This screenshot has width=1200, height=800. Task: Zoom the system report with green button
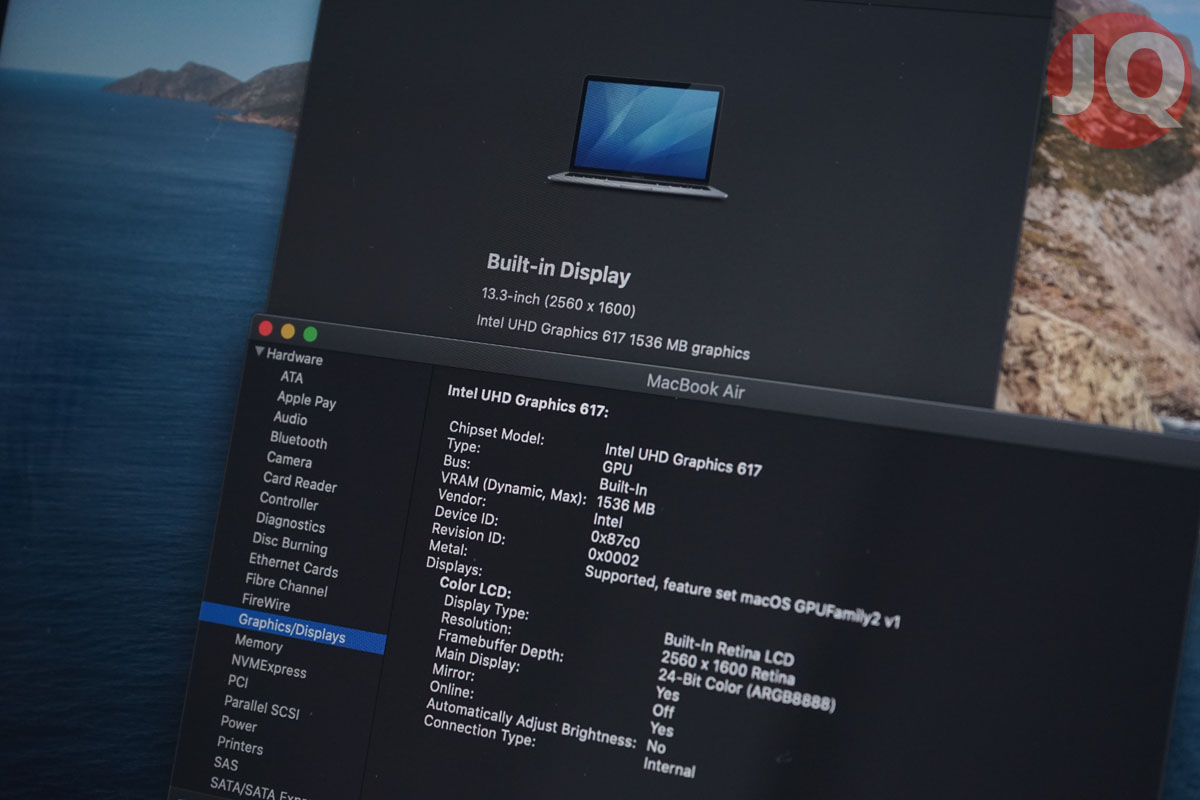pyautogui.click(x=310, y=334)
